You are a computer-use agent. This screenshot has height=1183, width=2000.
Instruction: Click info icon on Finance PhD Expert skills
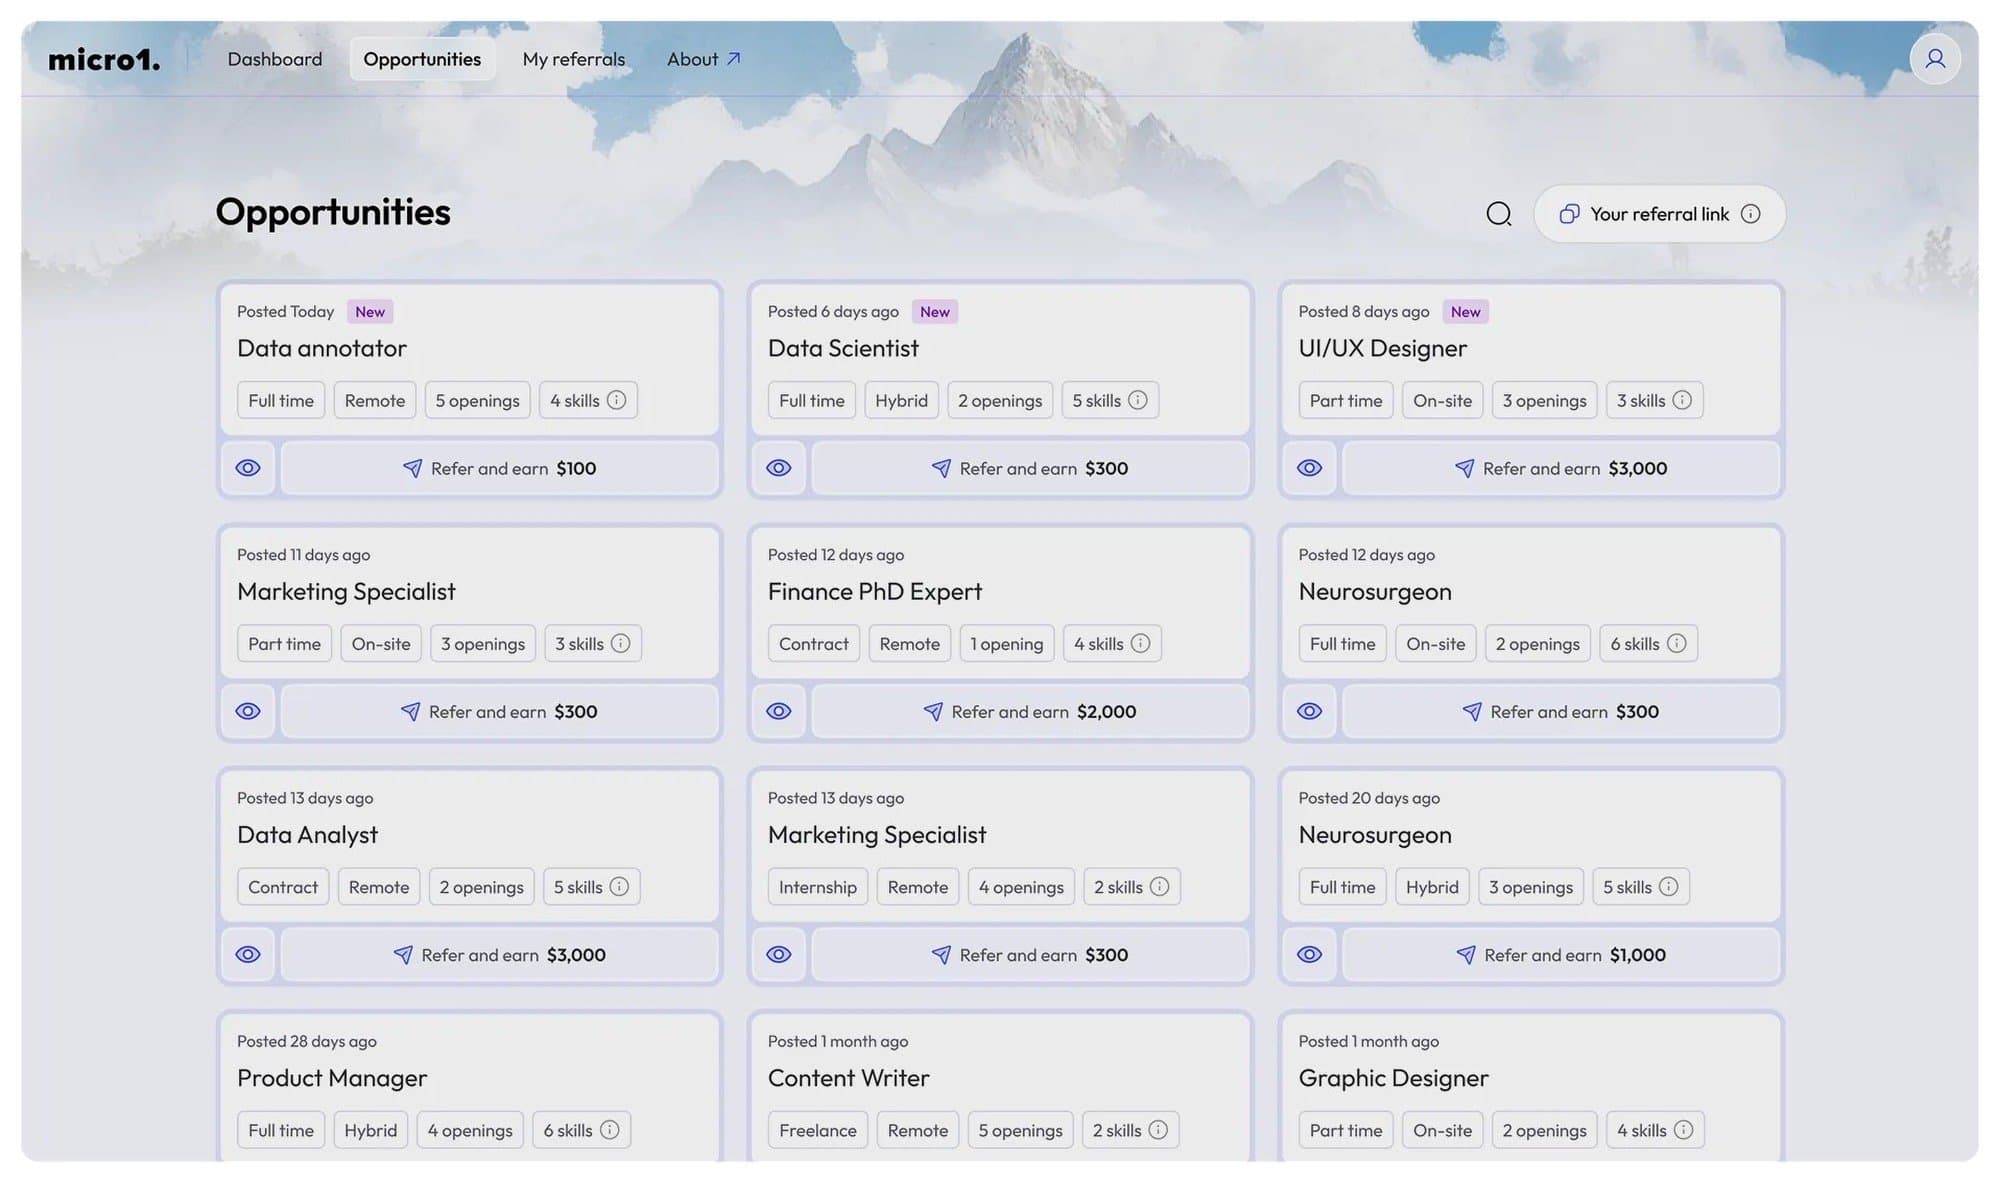[1140, 643]
